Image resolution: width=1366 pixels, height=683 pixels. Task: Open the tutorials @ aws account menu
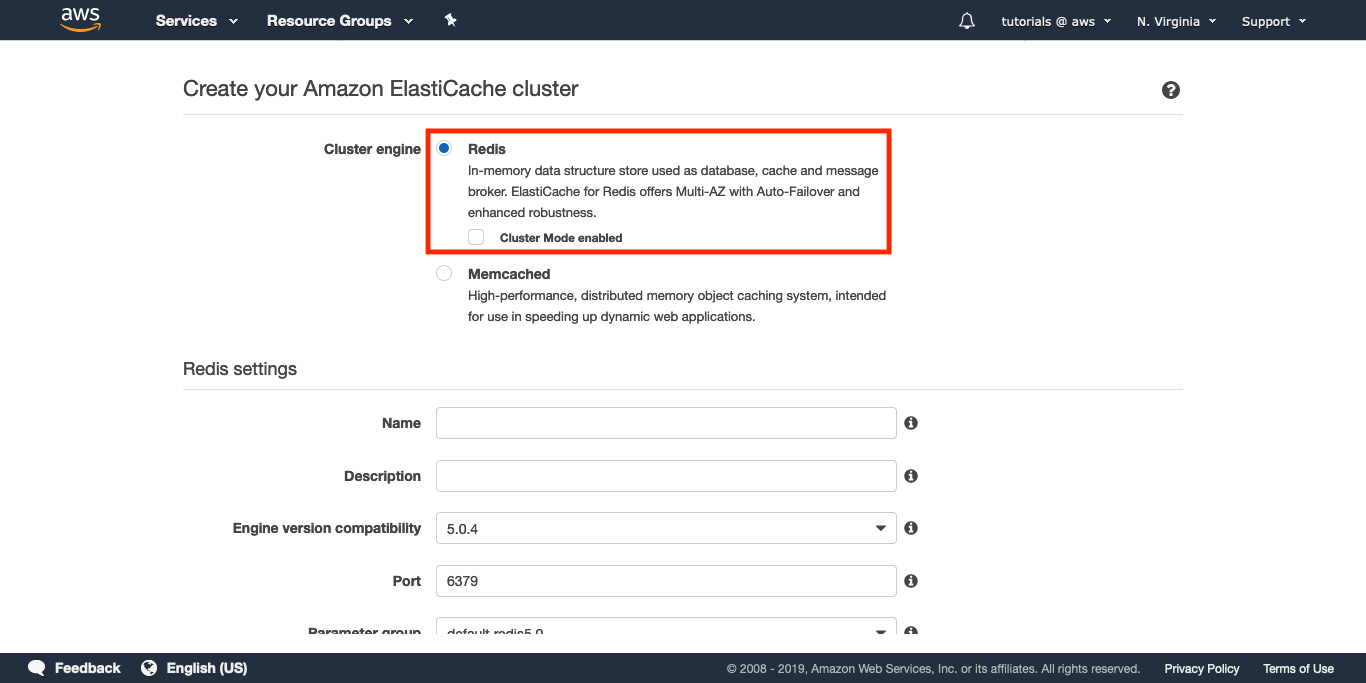1056,21
